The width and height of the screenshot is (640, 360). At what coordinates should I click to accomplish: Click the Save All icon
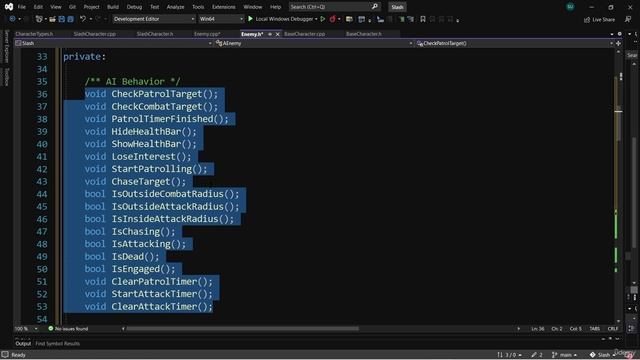pyautogui.click(x=71, y=19)
